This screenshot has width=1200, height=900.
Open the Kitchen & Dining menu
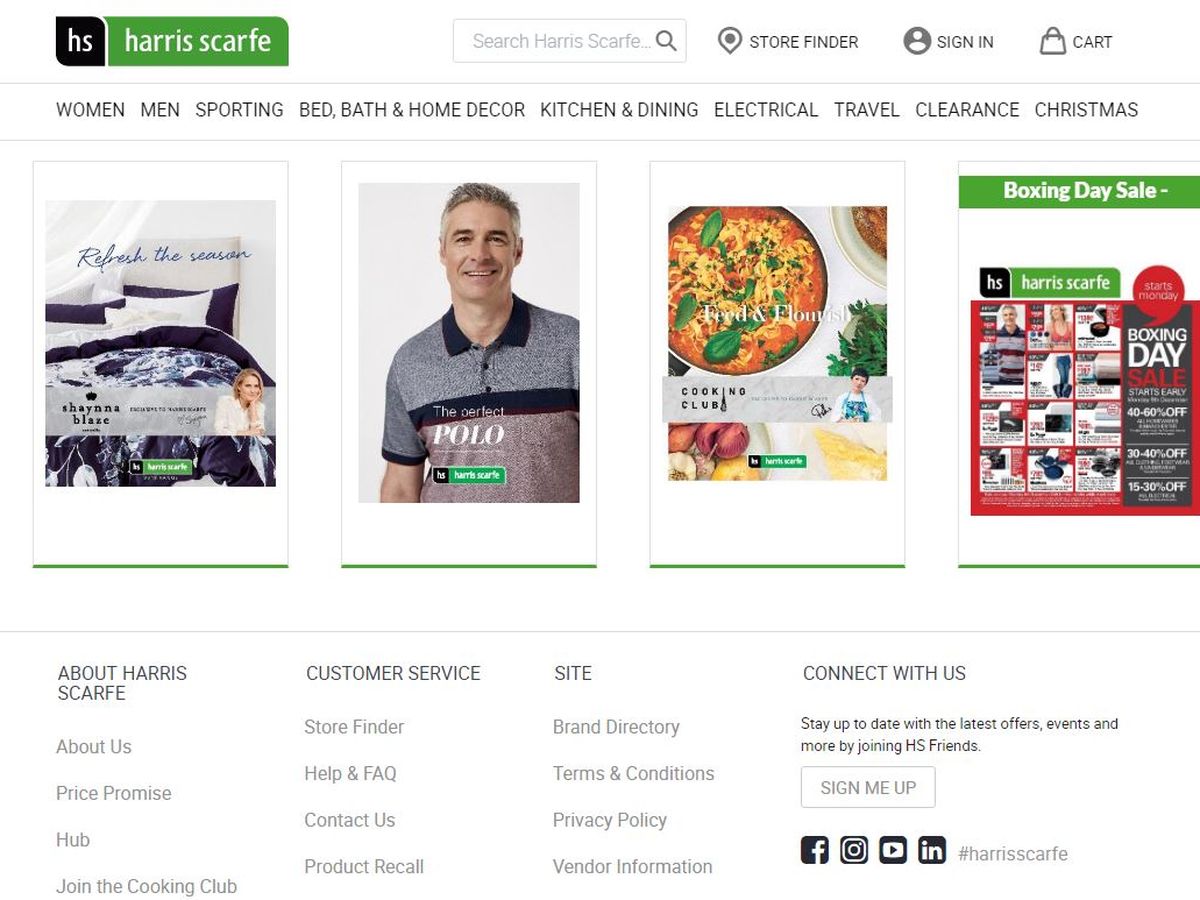pos(619,110)
